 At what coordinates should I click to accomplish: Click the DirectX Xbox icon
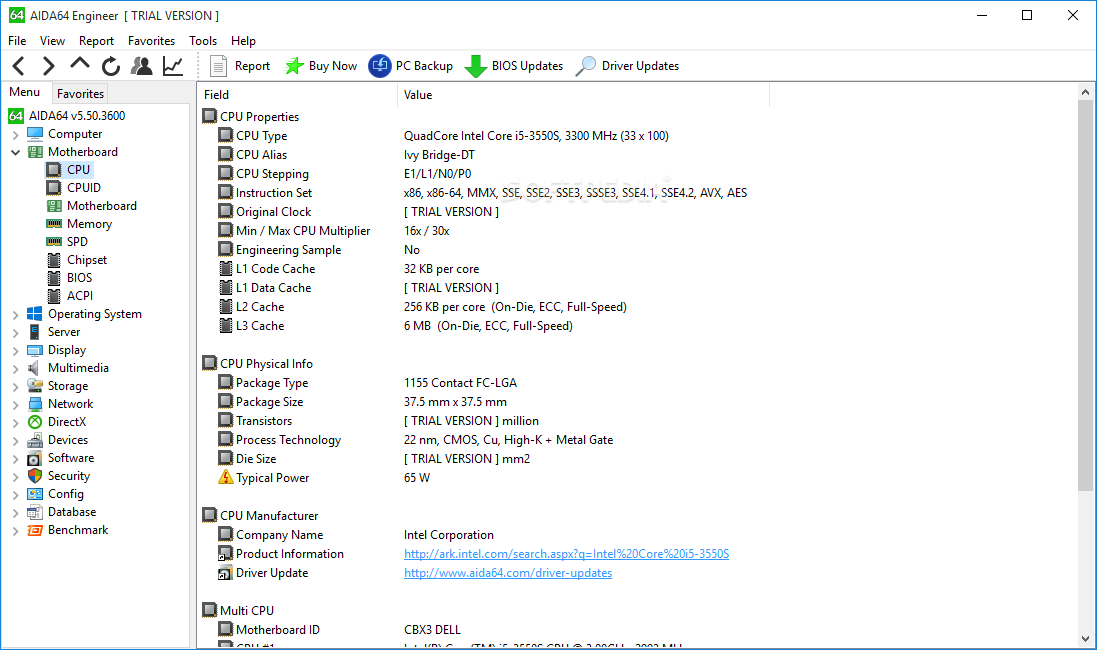point(35,422)
